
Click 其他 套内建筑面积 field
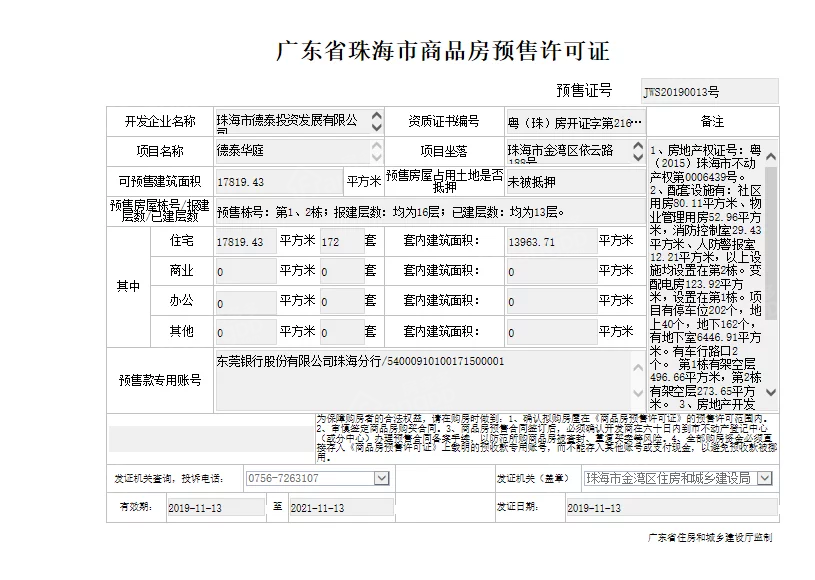[x=551, y=332]
